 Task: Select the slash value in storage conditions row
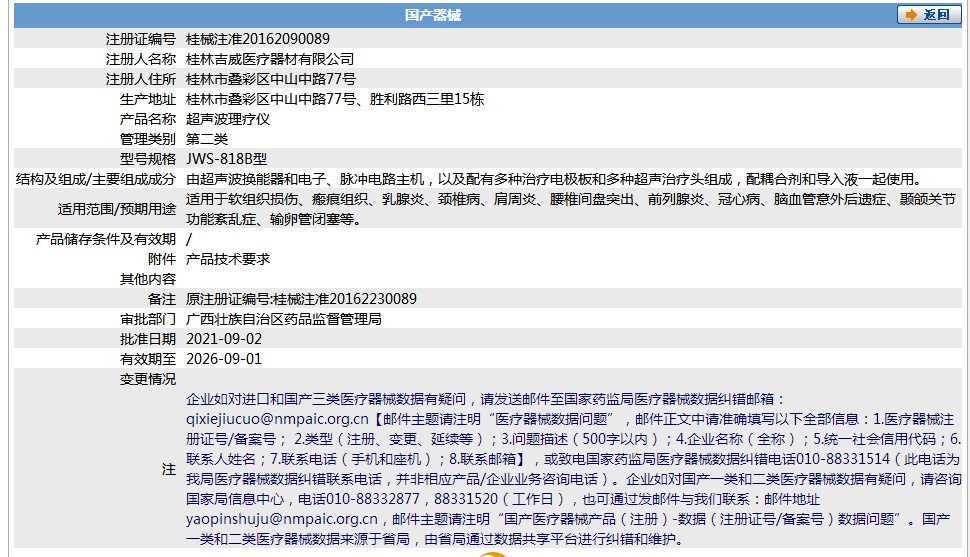(x=189, y=239)
